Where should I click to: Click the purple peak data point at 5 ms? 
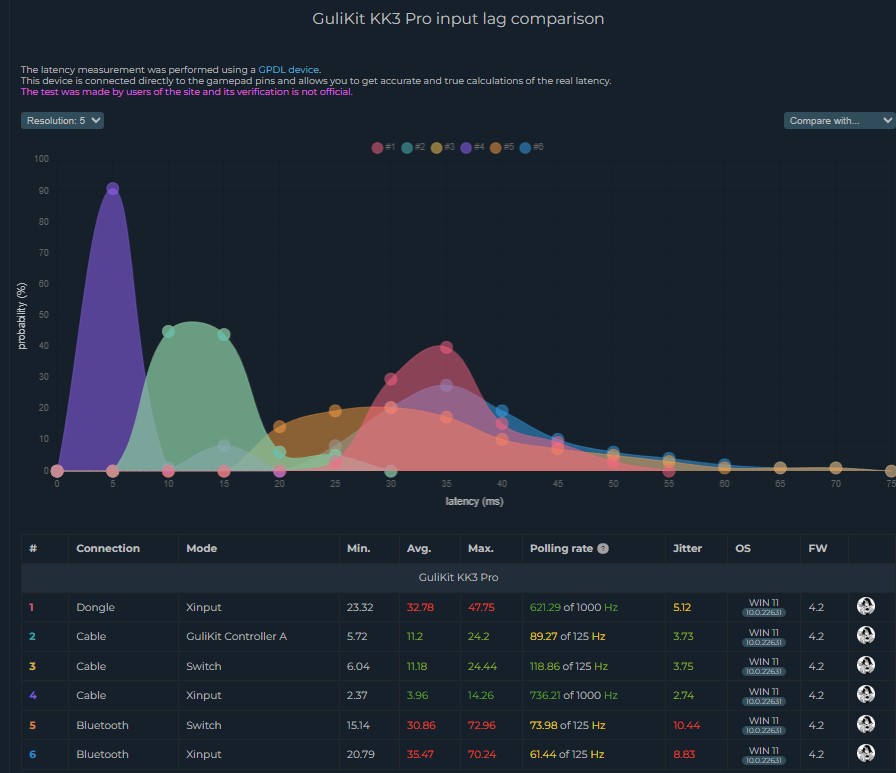click(113, 189)
